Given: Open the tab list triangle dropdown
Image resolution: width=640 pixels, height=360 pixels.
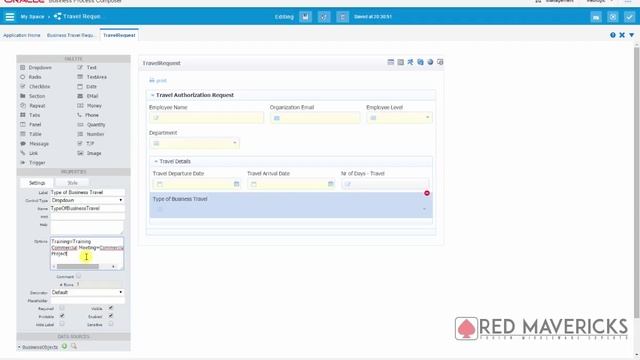Looking at the screenshot, I should [631, 35].
